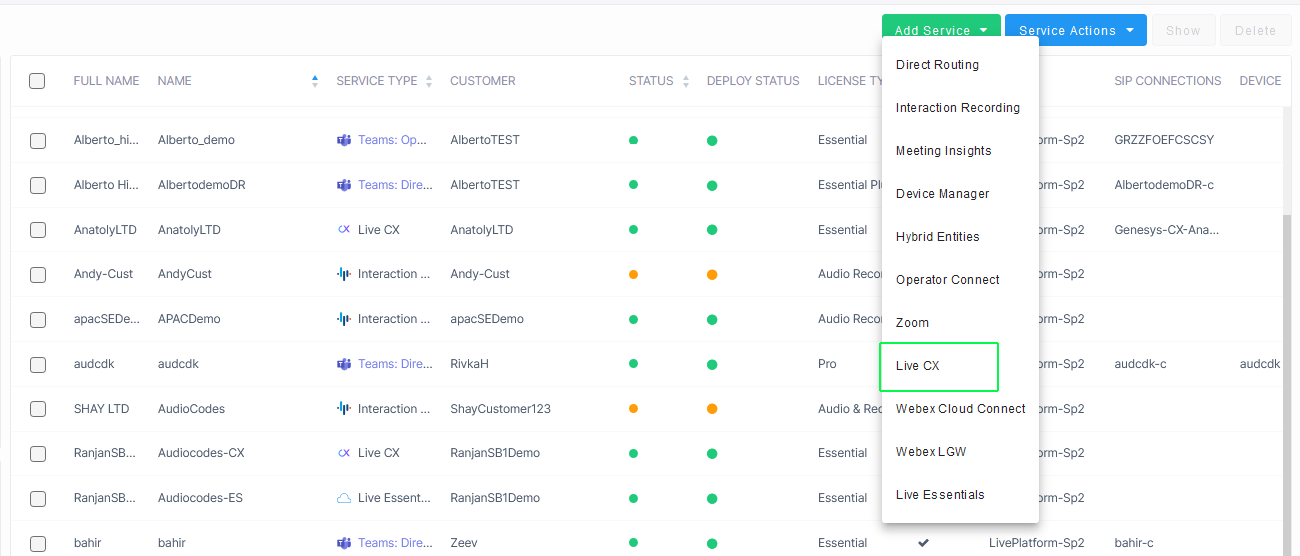Viewport: 1300px width, 556px height.
Task: Click GRZZFOEFCSCSY SIP connection cell
Action: pos(1164,140)
